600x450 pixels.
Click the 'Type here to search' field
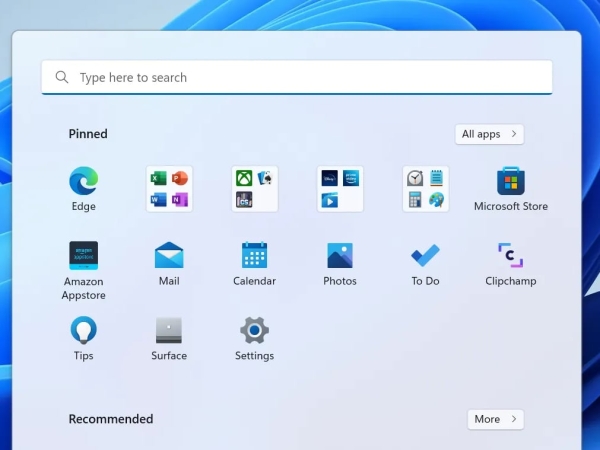point(297,77)
